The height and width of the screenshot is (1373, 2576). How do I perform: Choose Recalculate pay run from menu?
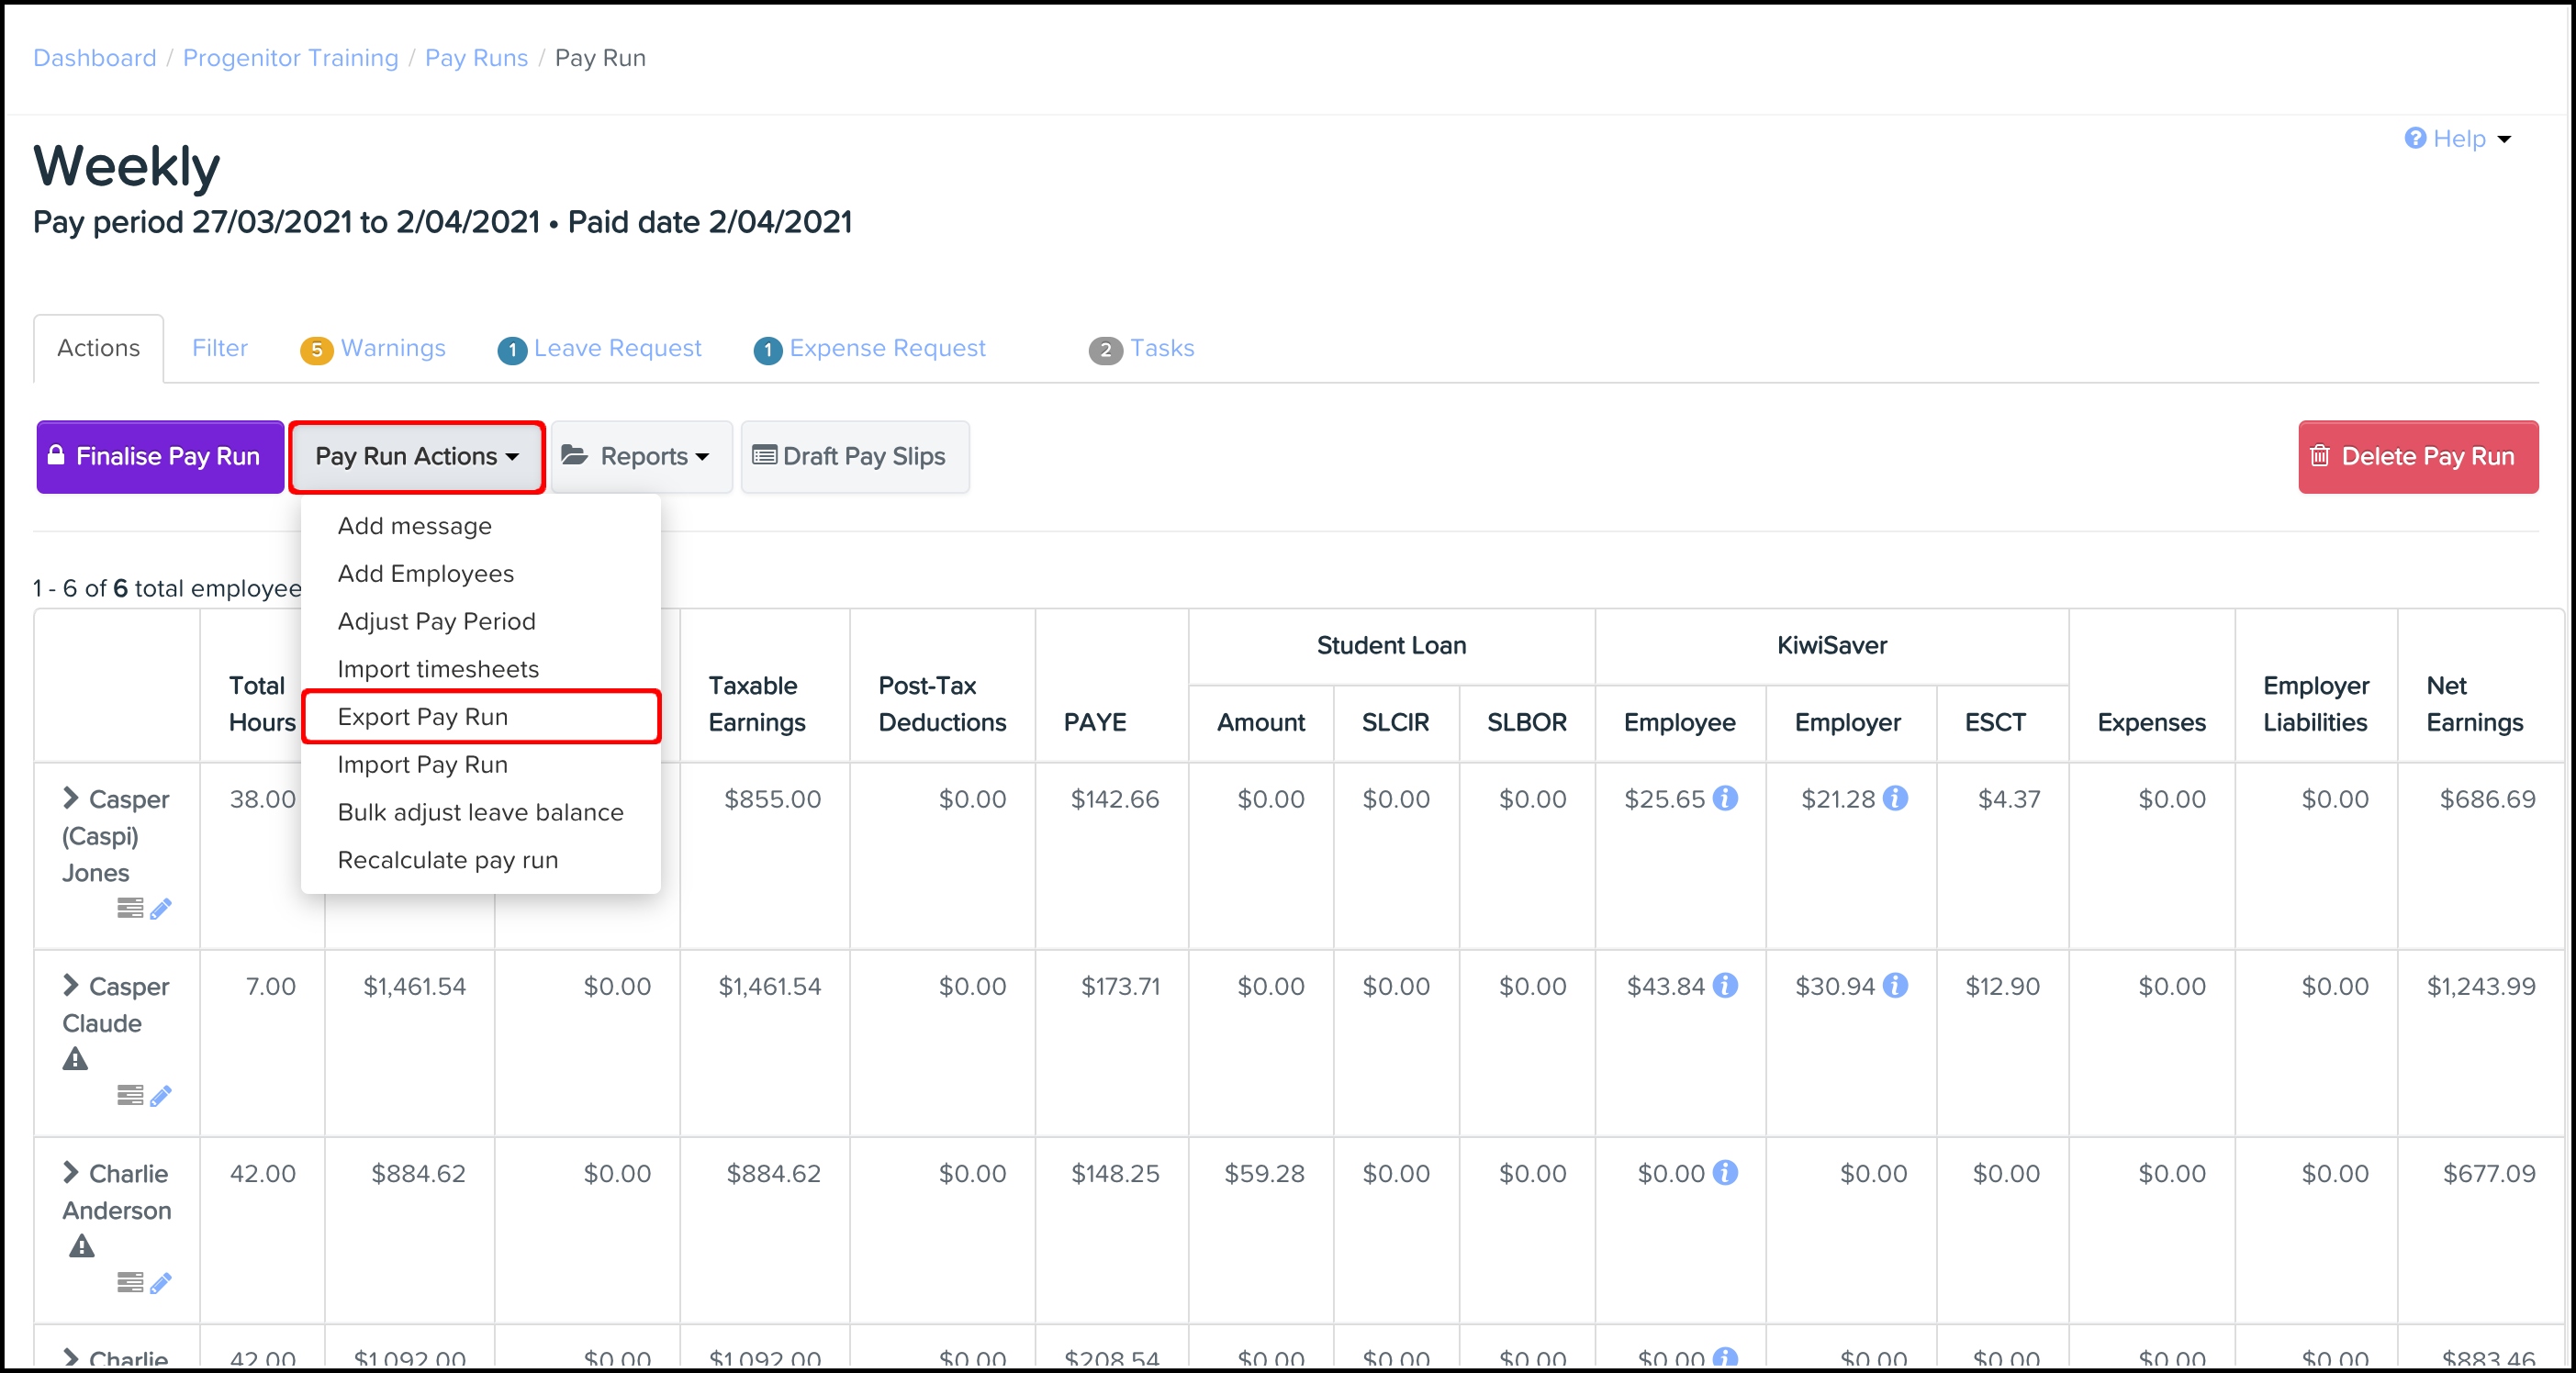click(x=448, y=860)
